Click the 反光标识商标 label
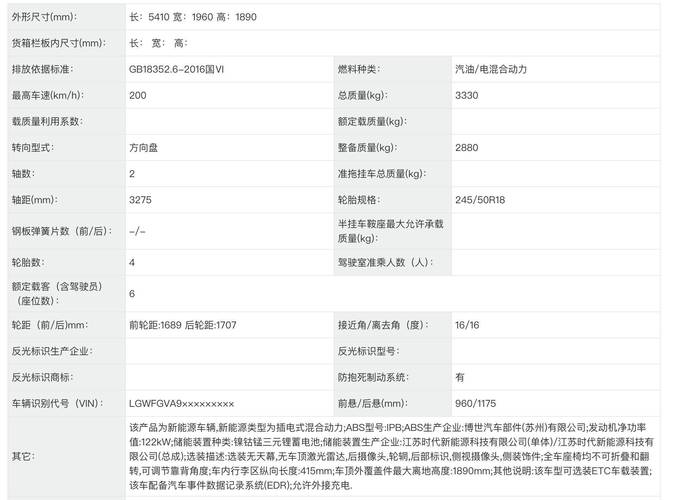 pos(43,377)
